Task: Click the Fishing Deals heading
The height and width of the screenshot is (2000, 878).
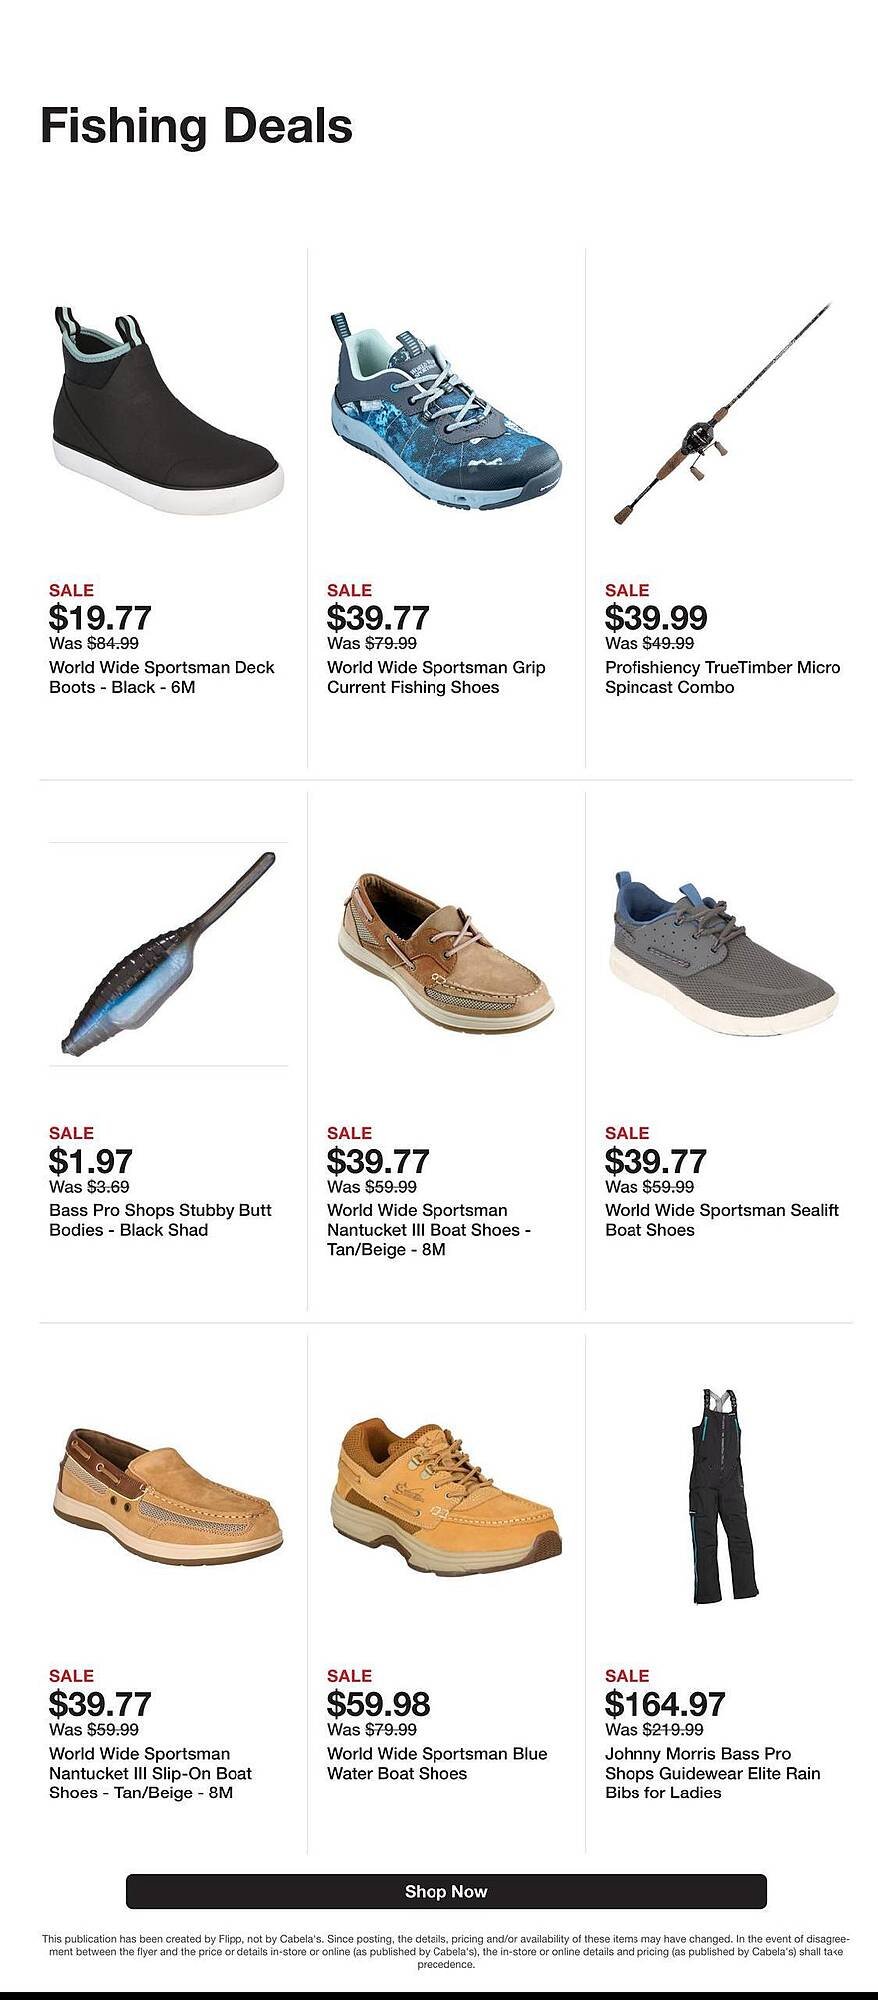Action: 196,127
